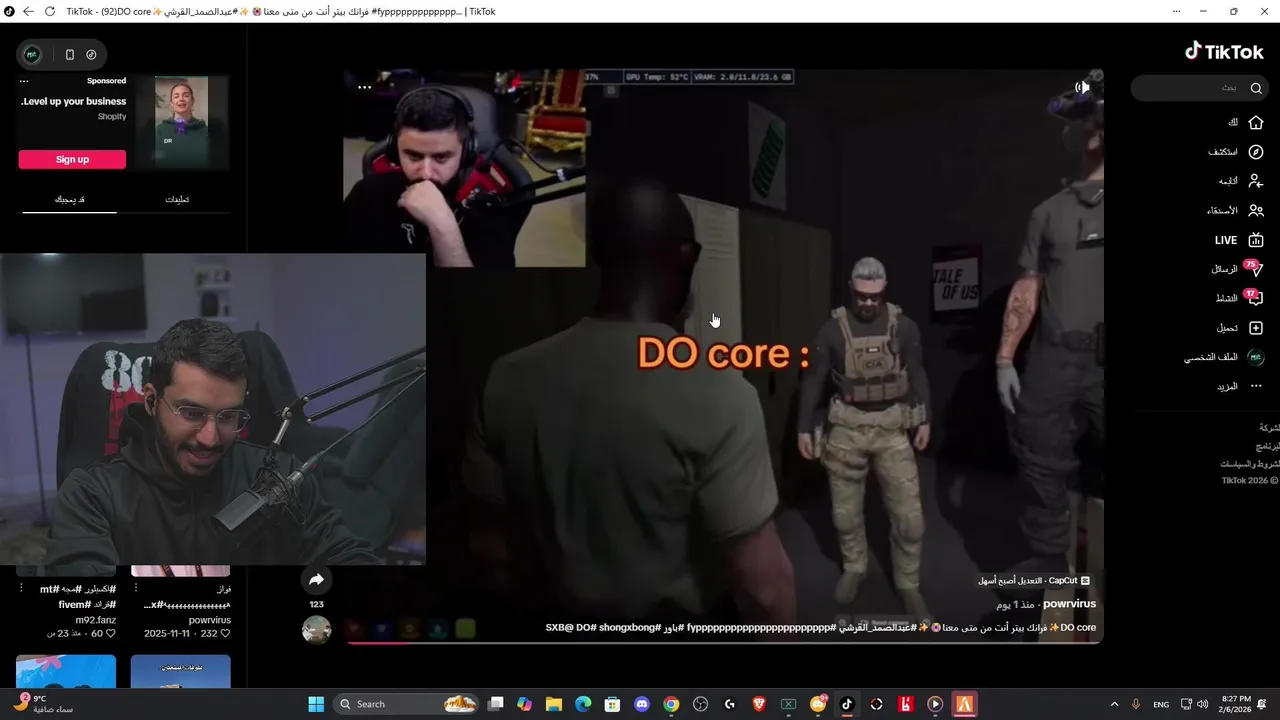1280x720 pixels.
Task: Open the TikTok logo home link
Action: [1224, 51]
